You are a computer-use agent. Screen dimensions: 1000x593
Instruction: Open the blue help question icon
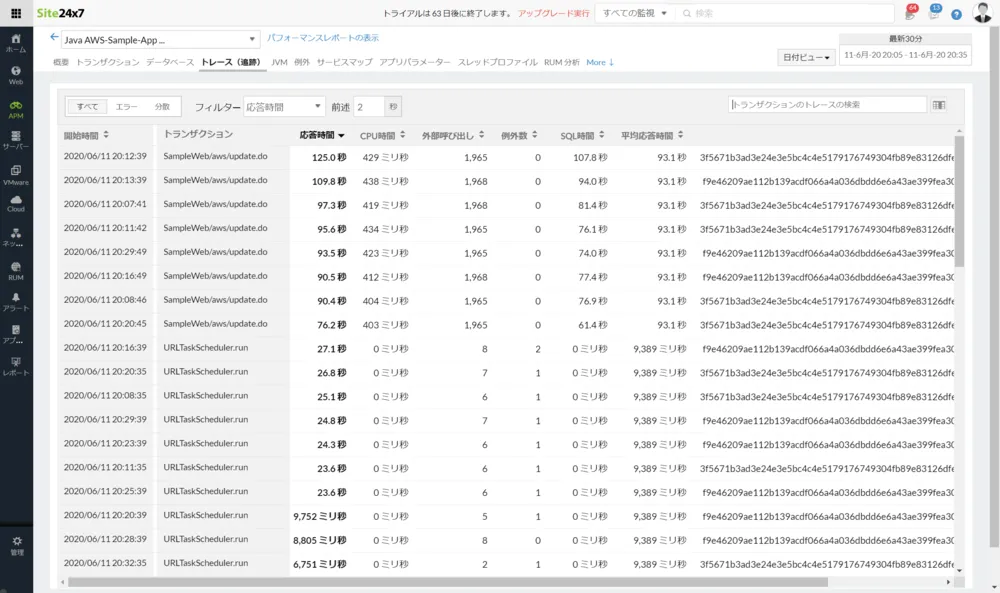point(956,14)
